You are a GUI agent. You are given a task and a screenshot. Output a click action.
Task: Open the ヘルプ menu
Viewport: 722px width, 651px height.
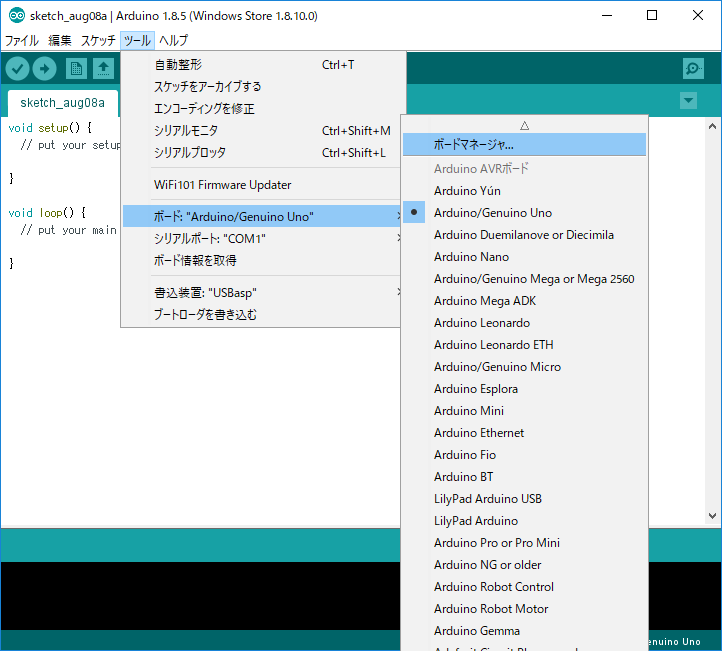pyautogui.click(x=174, y=41)
